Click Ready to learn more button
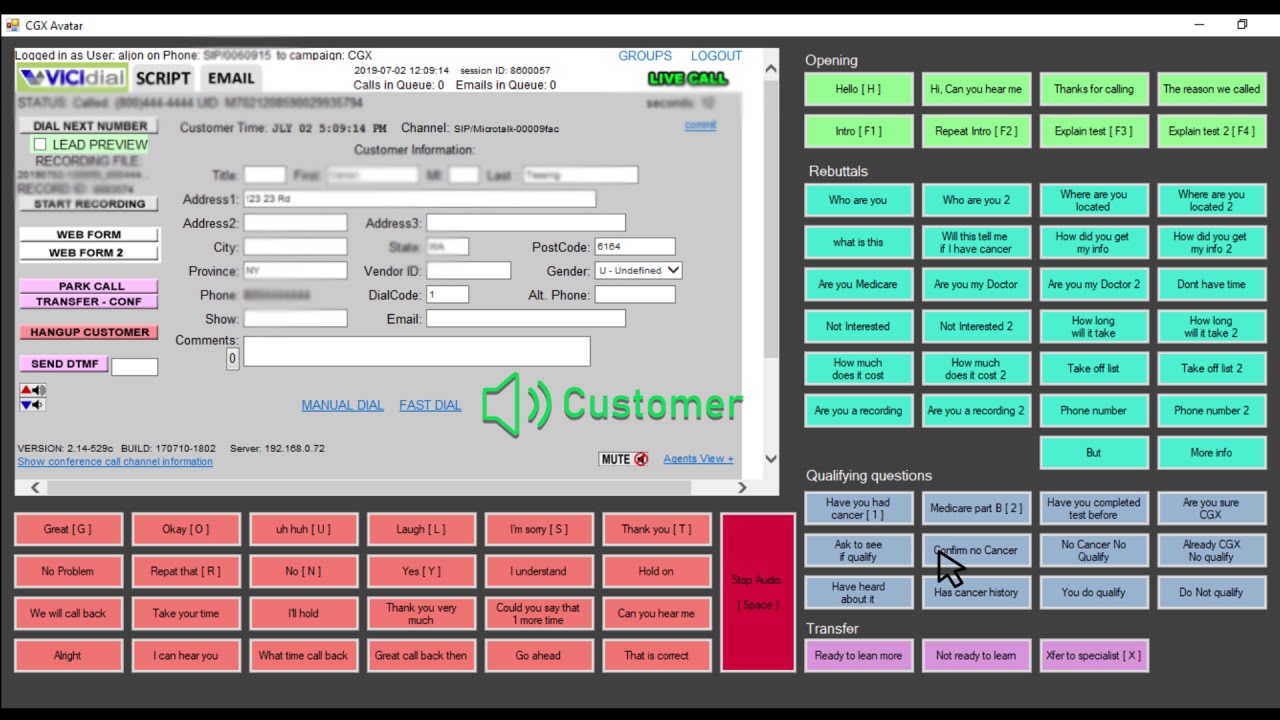 [858, 656]
